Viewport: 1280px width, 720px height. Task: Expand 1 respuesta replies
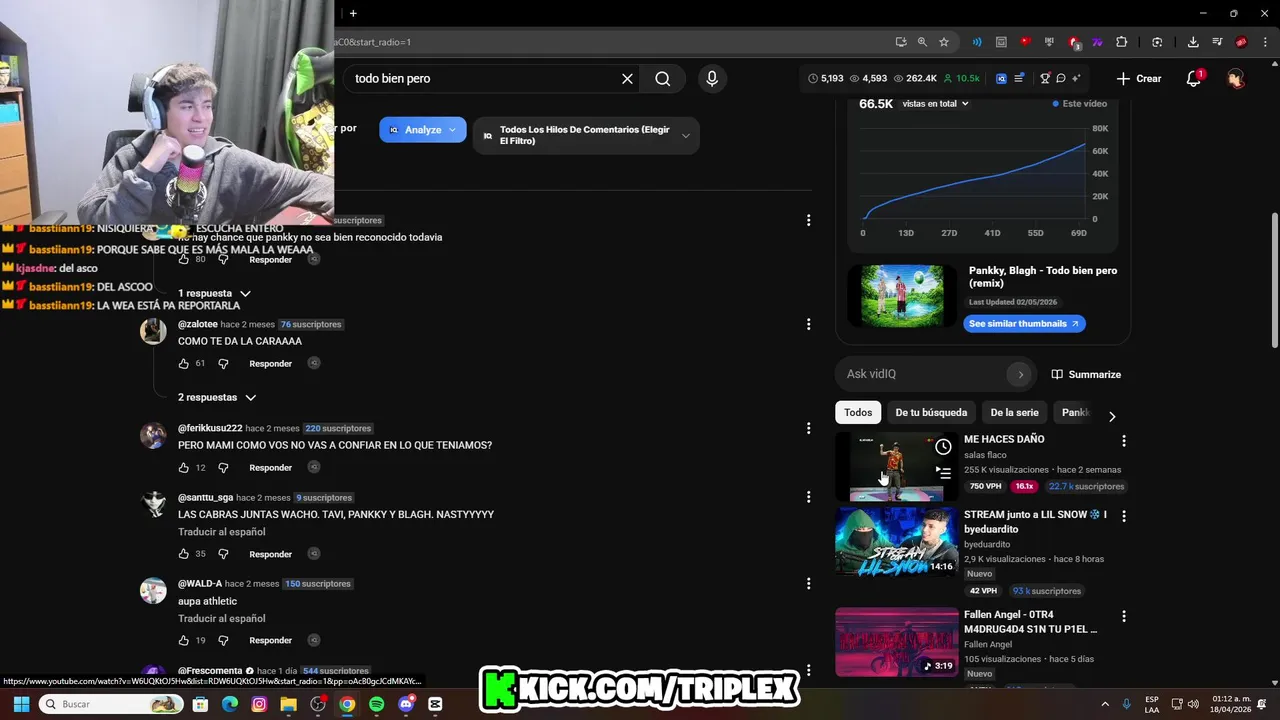click(x=214, y=294)
